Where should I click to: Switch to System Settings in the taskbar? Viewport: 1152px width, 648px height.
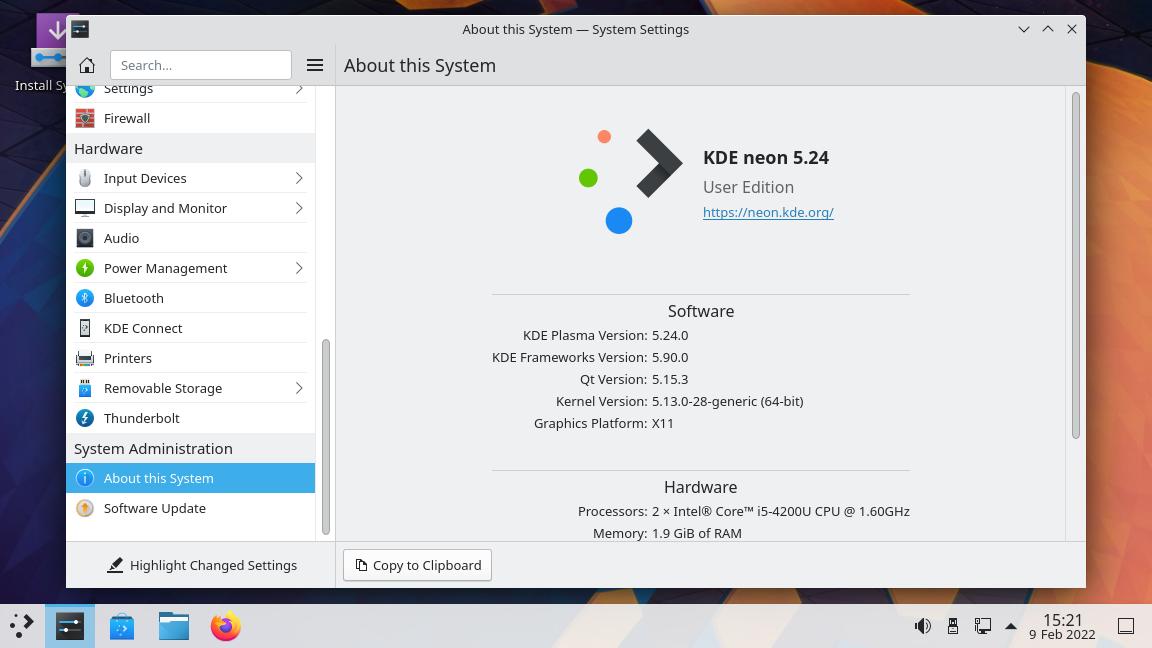(70, 626)
